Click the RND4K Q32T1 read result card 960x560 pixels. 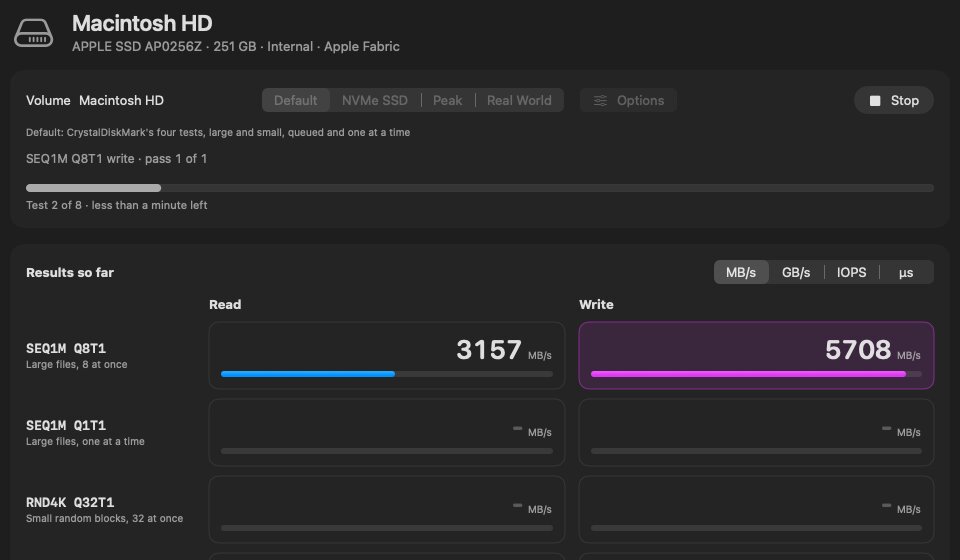coord(387,510)
